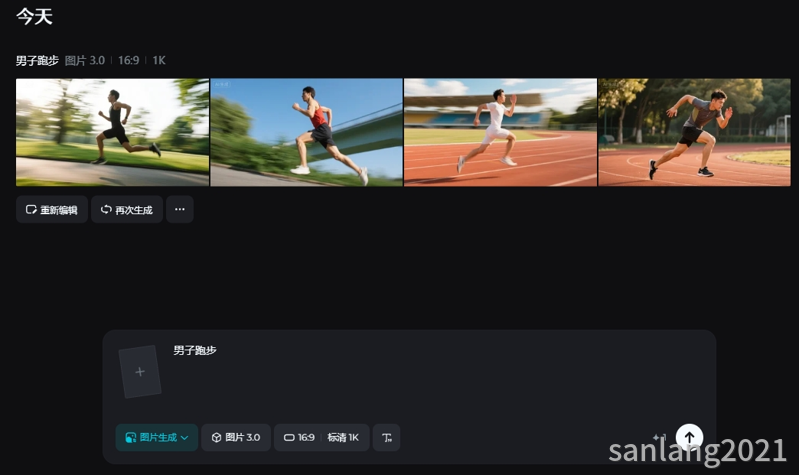Add reference image via plus card
This screenshot has width=799, height=475.
tap(140, 372)
